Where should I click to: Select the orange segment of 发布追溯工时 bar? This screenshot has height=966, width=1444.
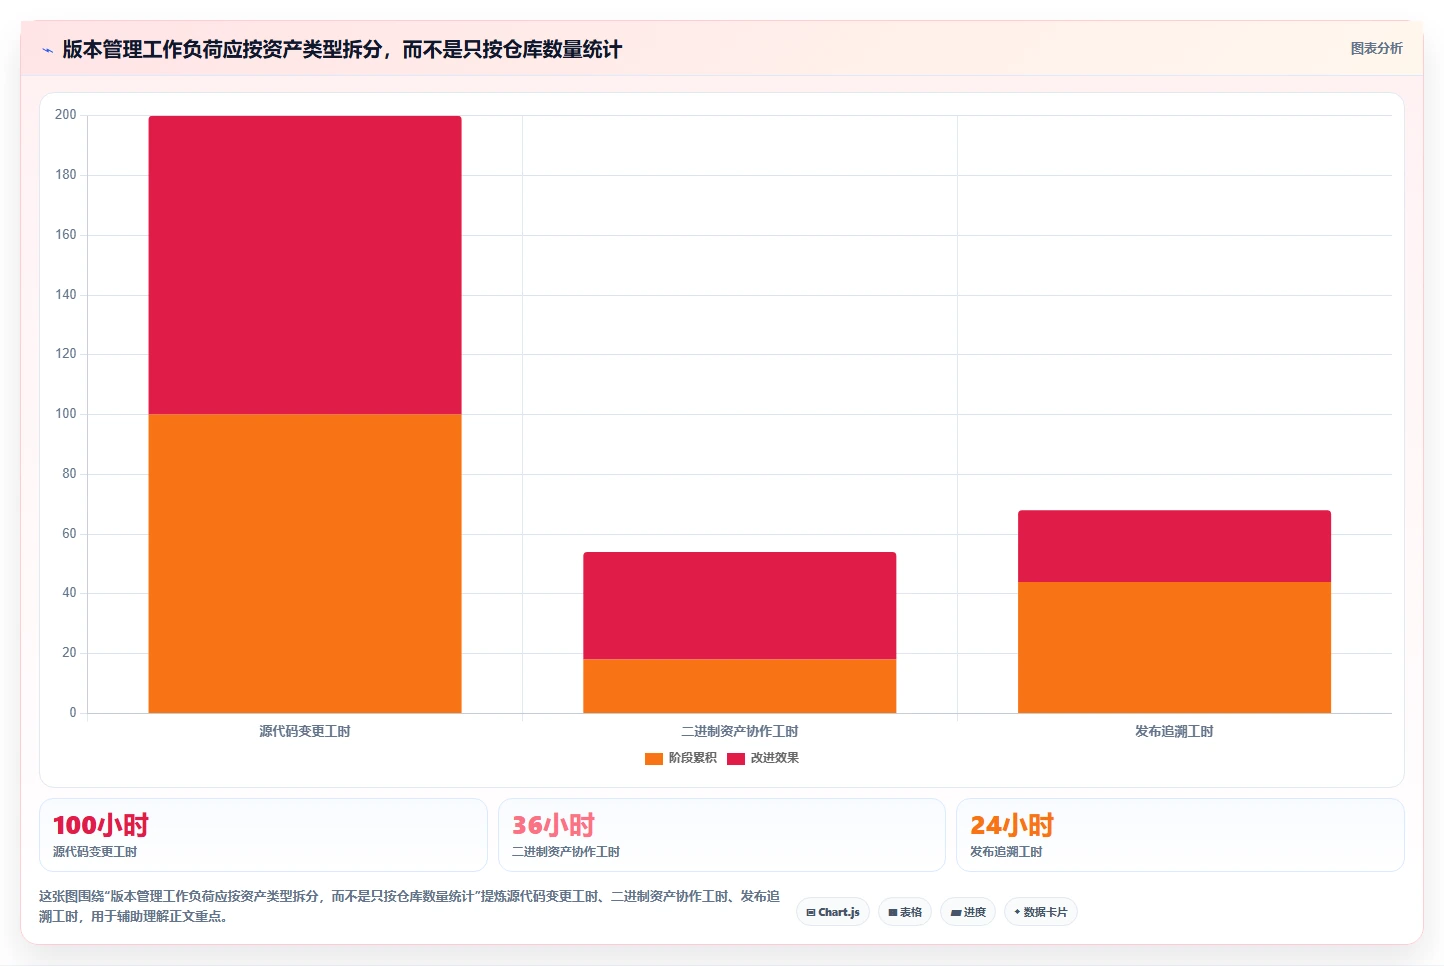[1174, 647]
